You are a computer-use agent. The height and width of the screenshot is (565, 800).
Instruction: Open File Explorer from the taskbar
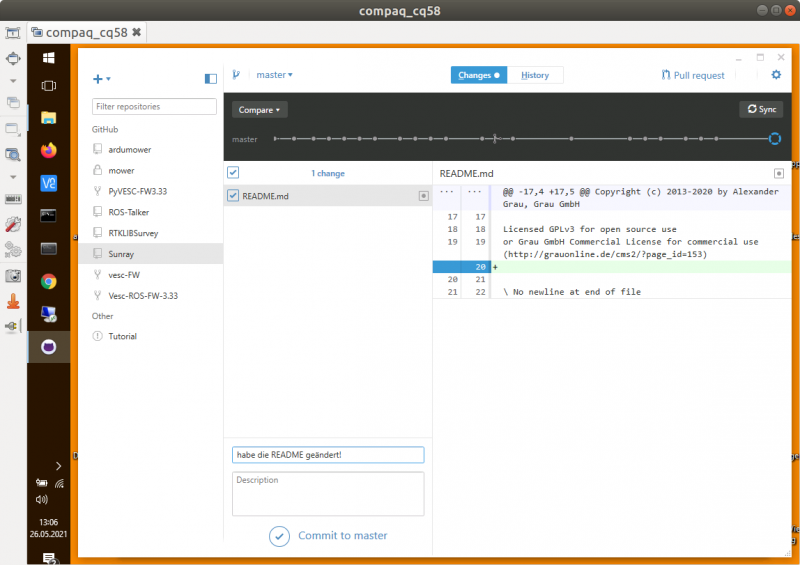click(48, 118)
